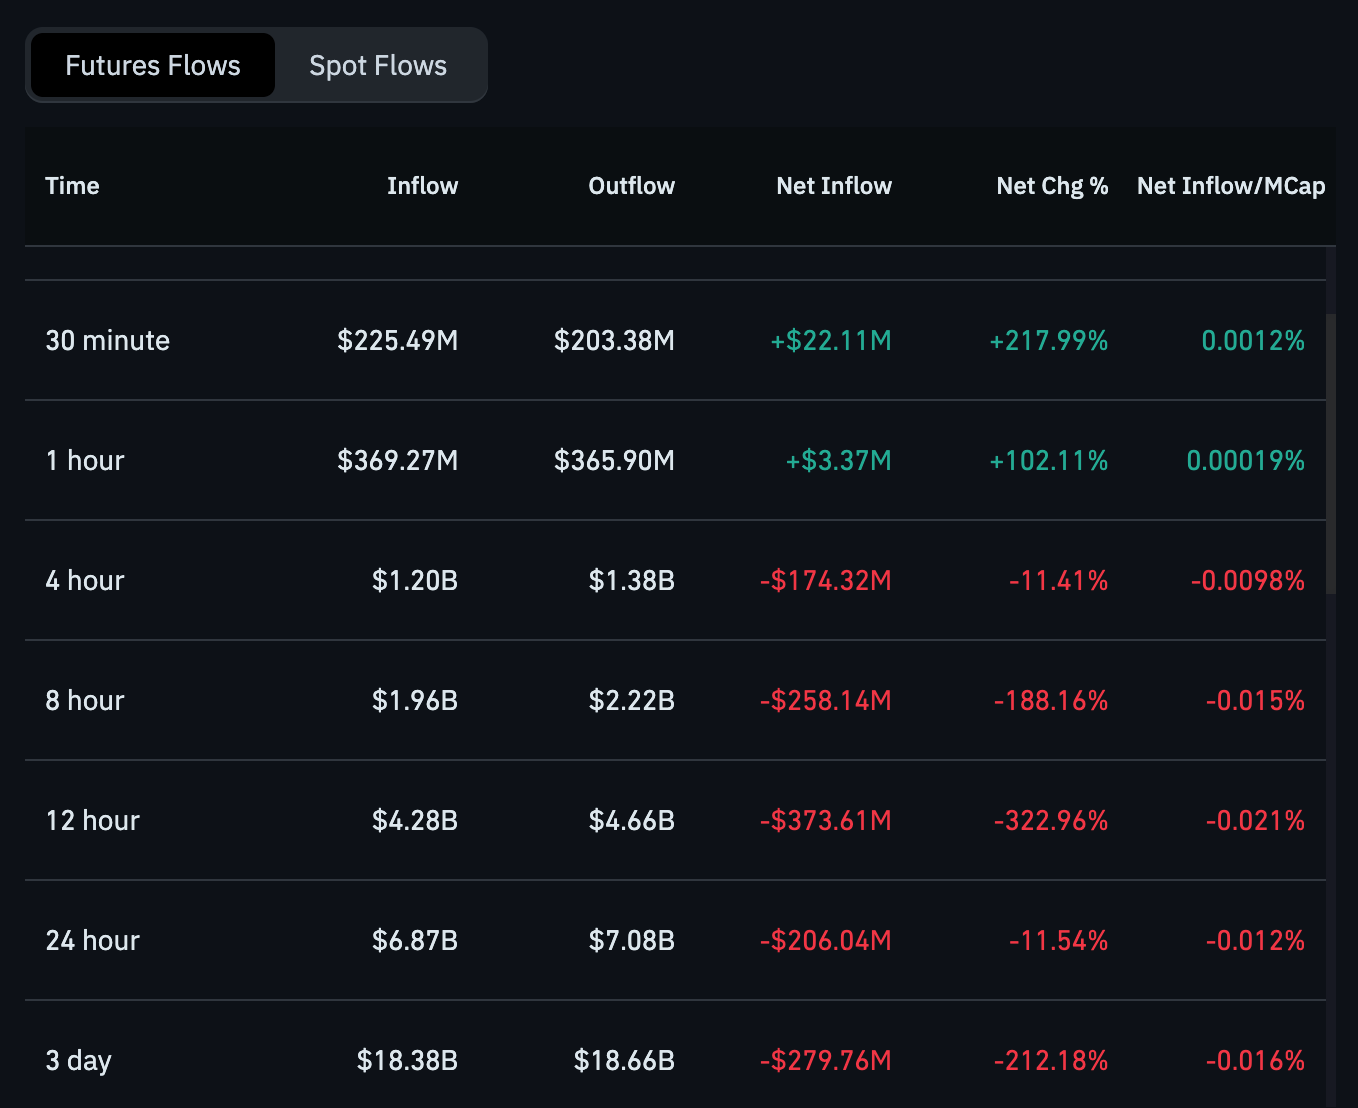
Task: Select the 30 minute row
Action: (108, 340)
